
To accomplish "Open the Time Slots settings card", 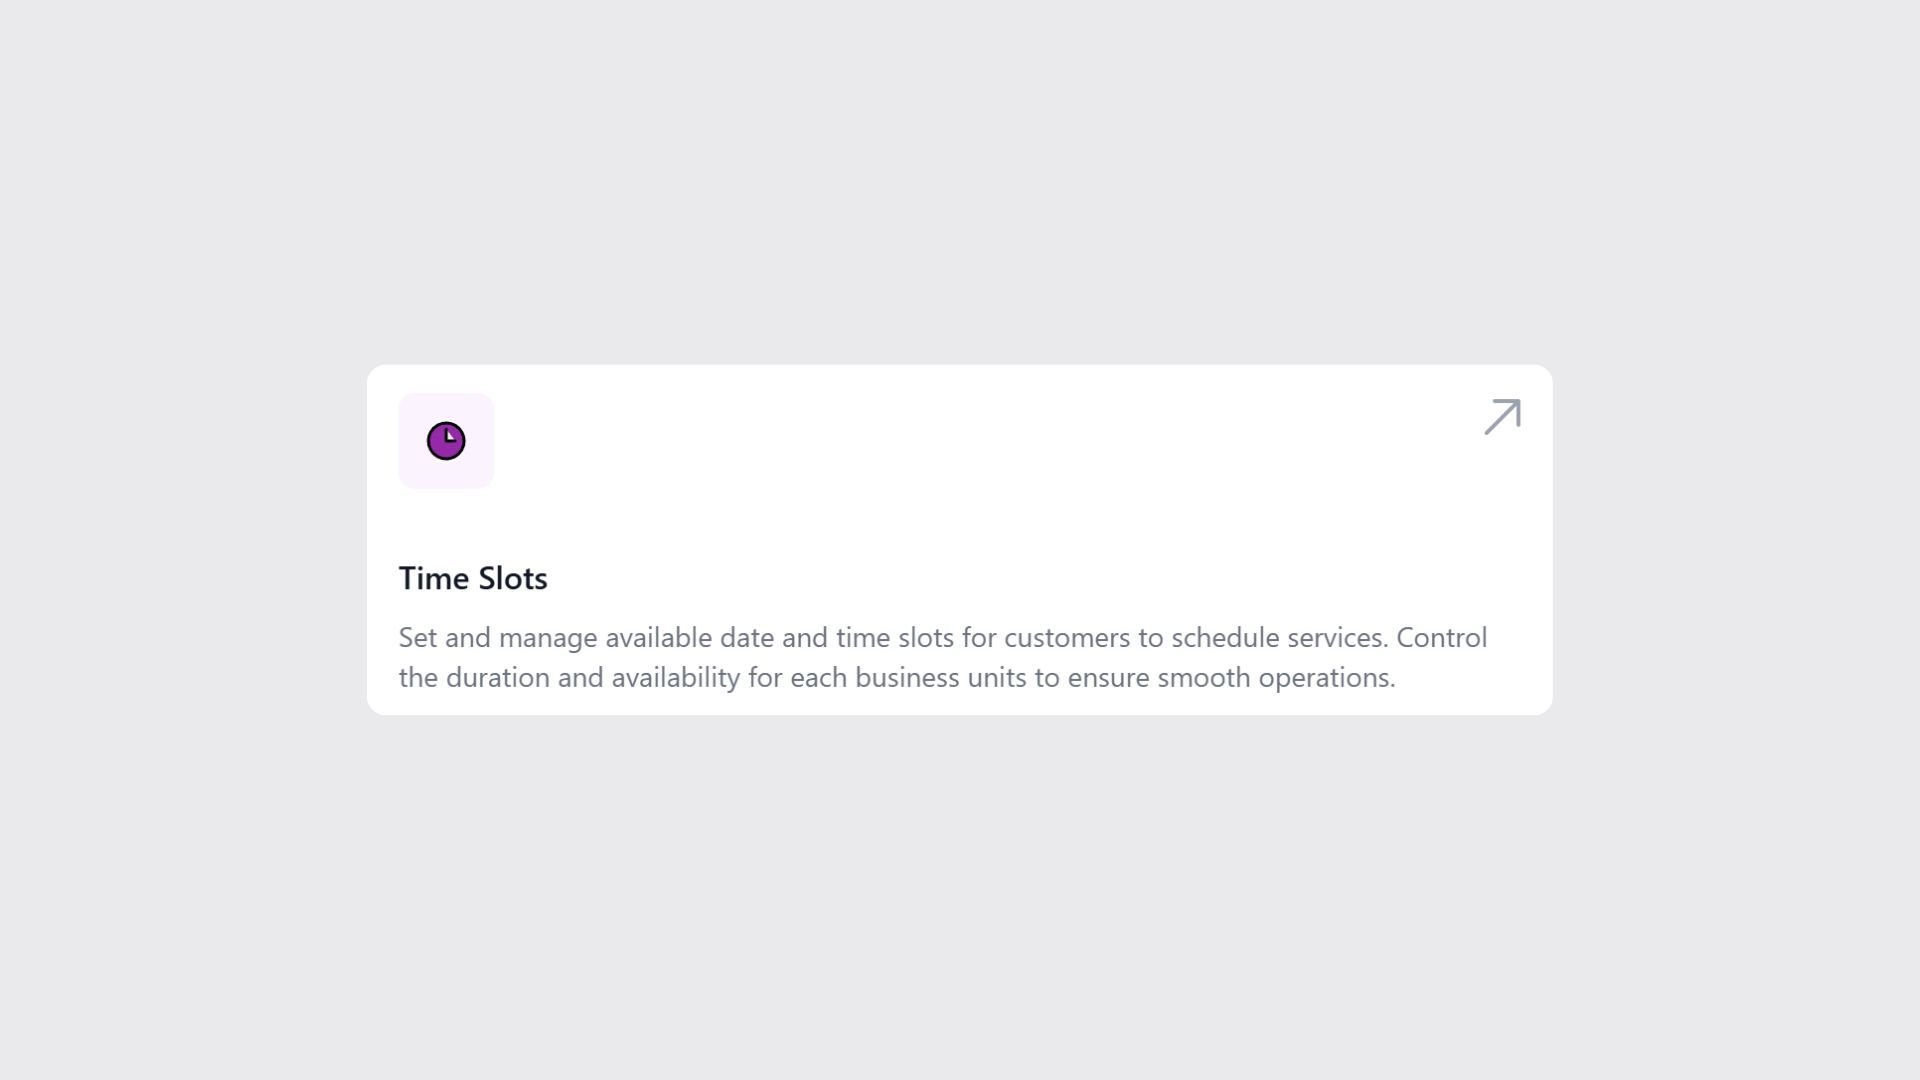I will click(x=958, y=540).
